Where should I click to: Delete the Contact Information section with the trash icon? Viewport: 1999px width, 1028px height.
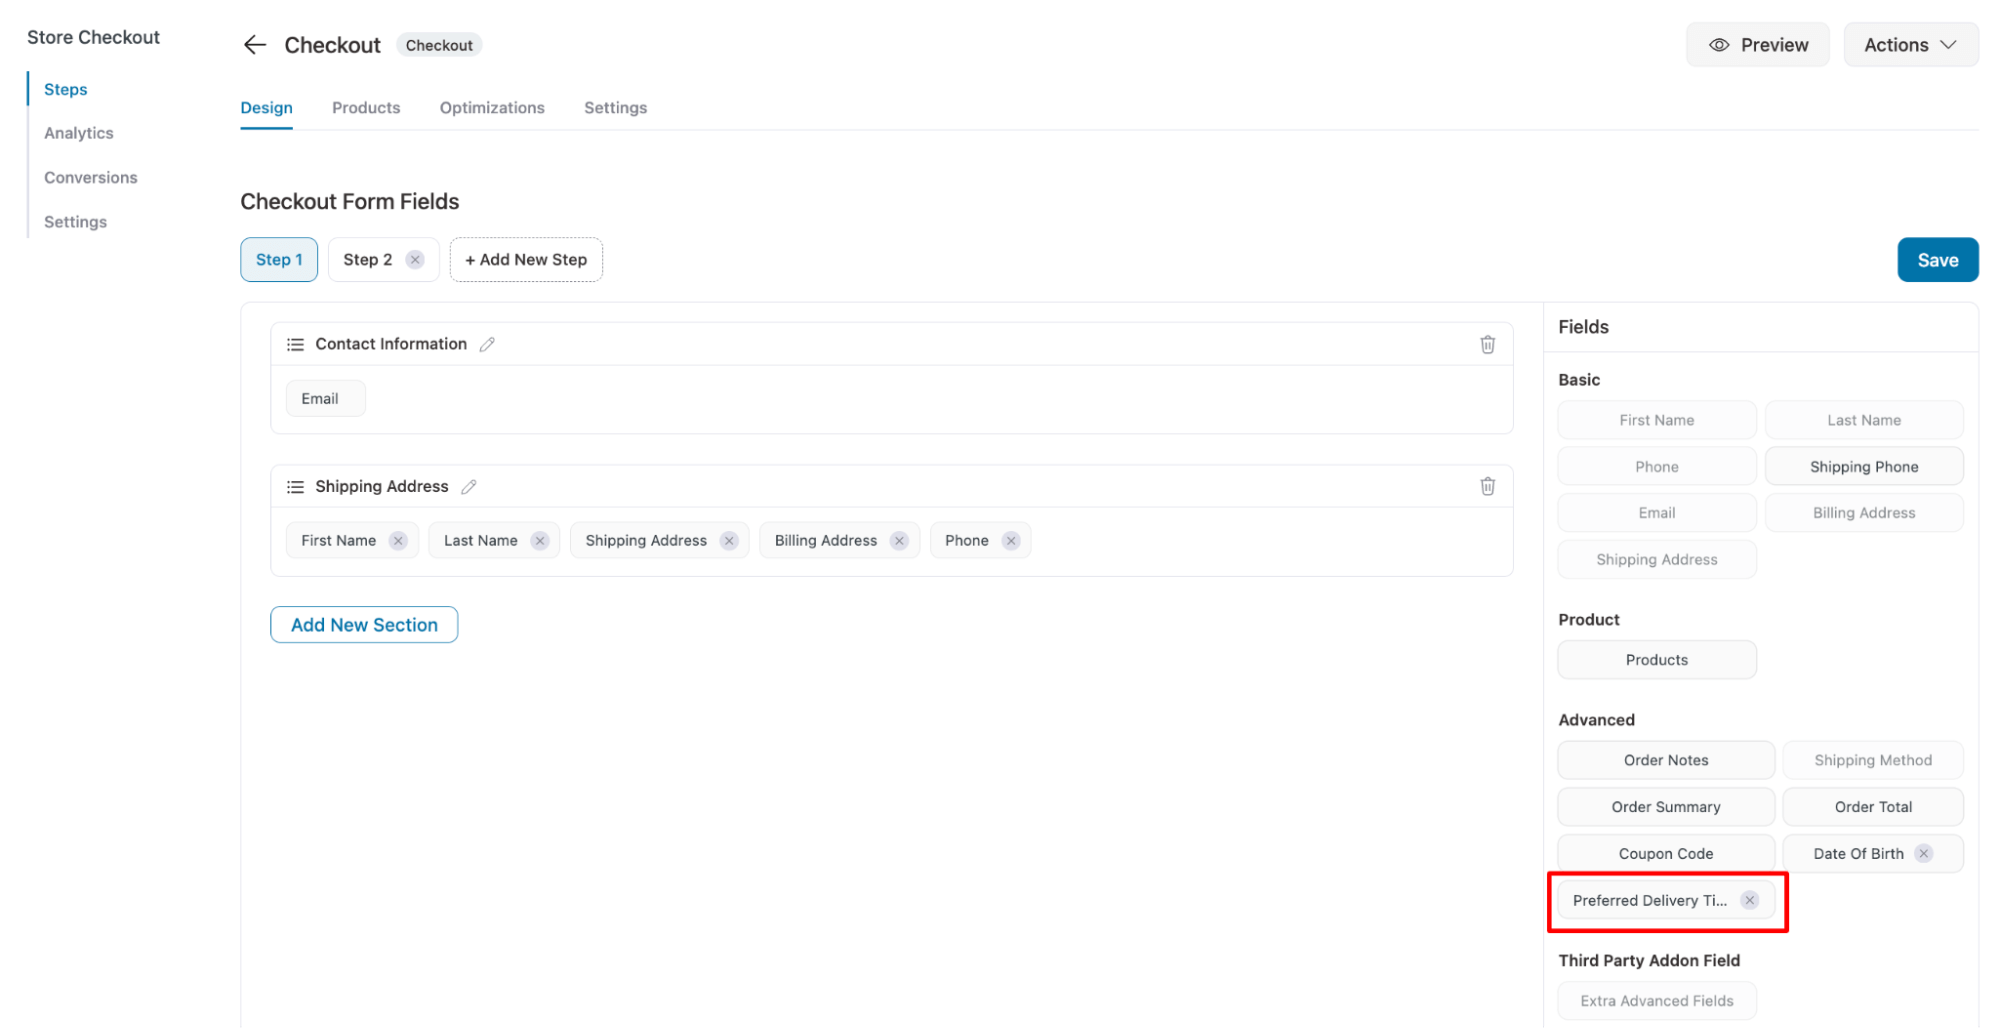point(1488,344)
